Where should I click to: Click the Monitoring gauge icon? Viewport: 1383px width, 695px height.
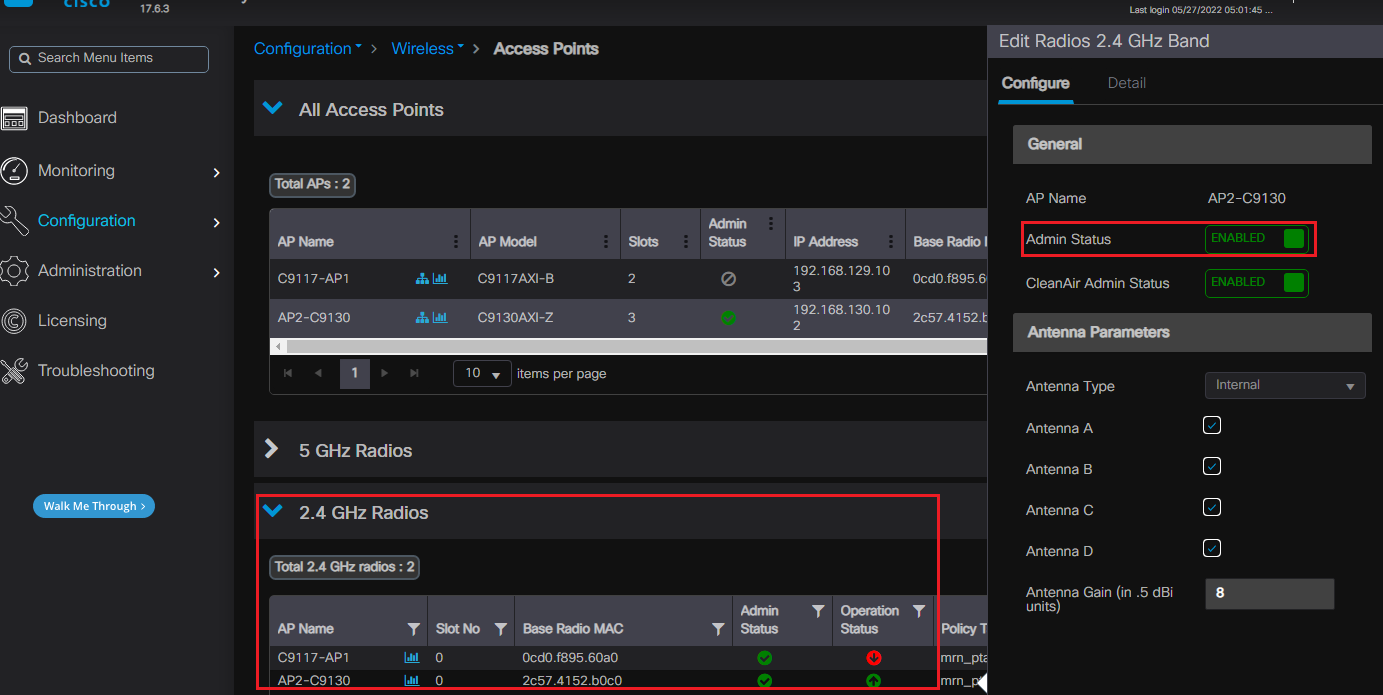[x=14, y=171]
